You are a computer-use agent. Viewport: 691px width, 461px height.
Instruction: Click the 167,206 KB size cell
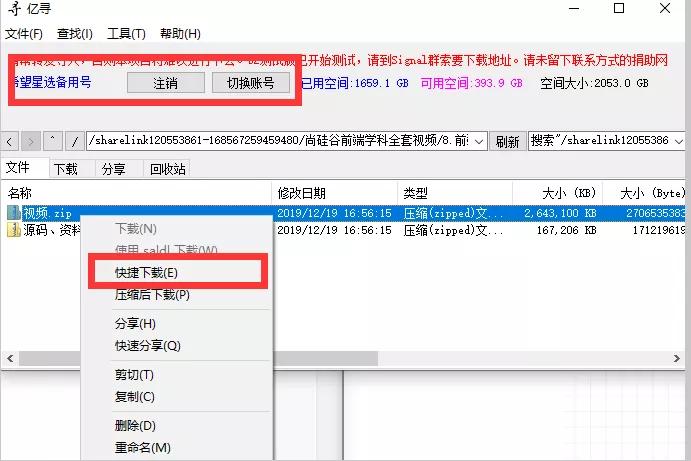(566, 230)
